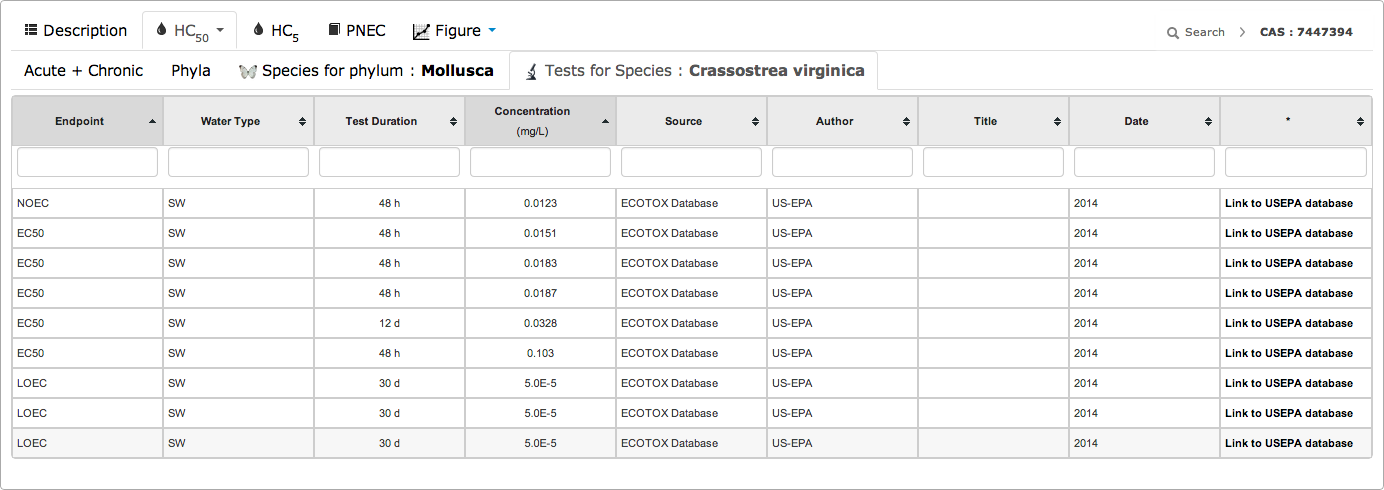Open USEPA database link for NOEC row
Viewport: 1384px width, 490px height.
tap(1288, 203)
